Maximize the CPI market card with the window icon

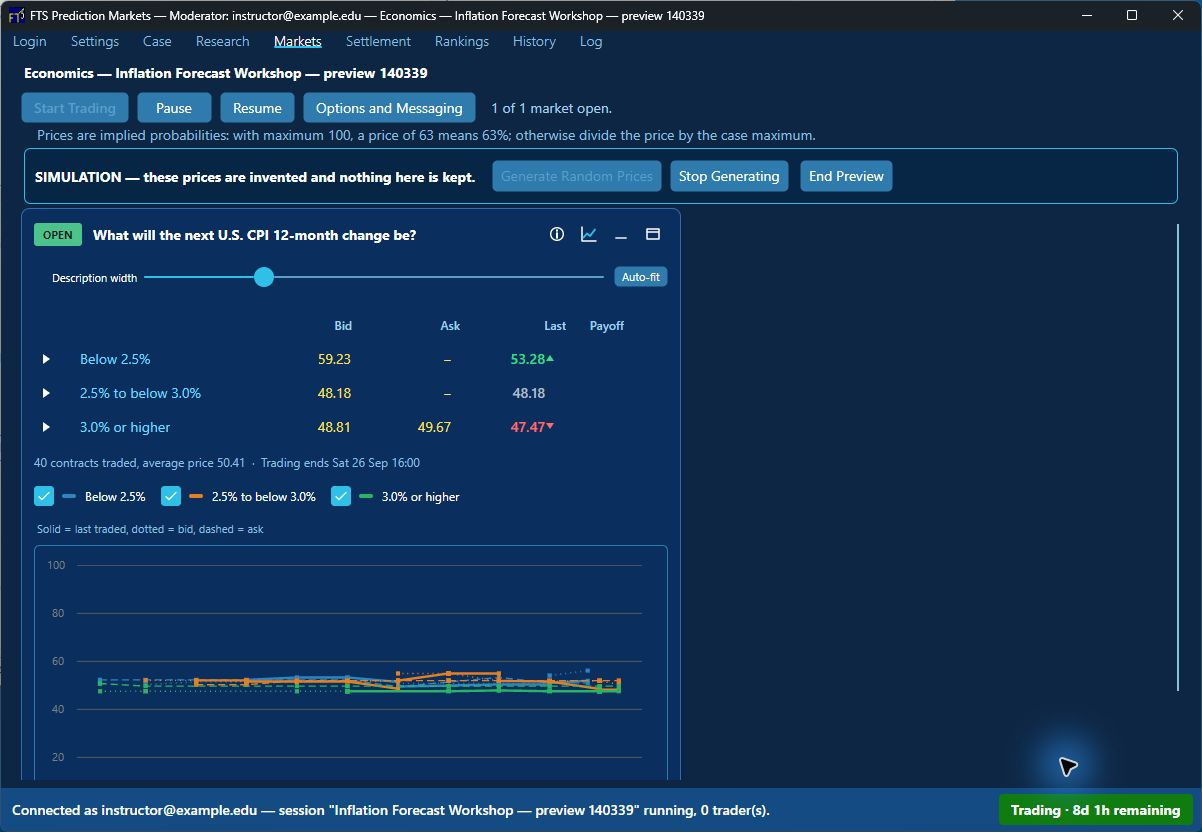(x=653, y=234)
